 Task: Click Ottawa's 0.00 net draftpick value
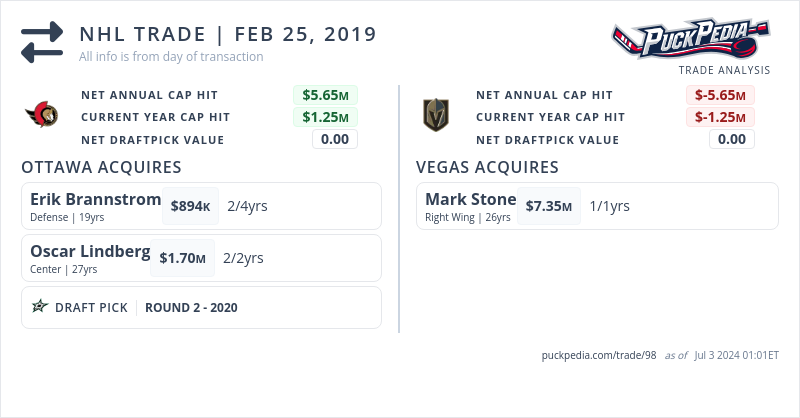point(334,139)
